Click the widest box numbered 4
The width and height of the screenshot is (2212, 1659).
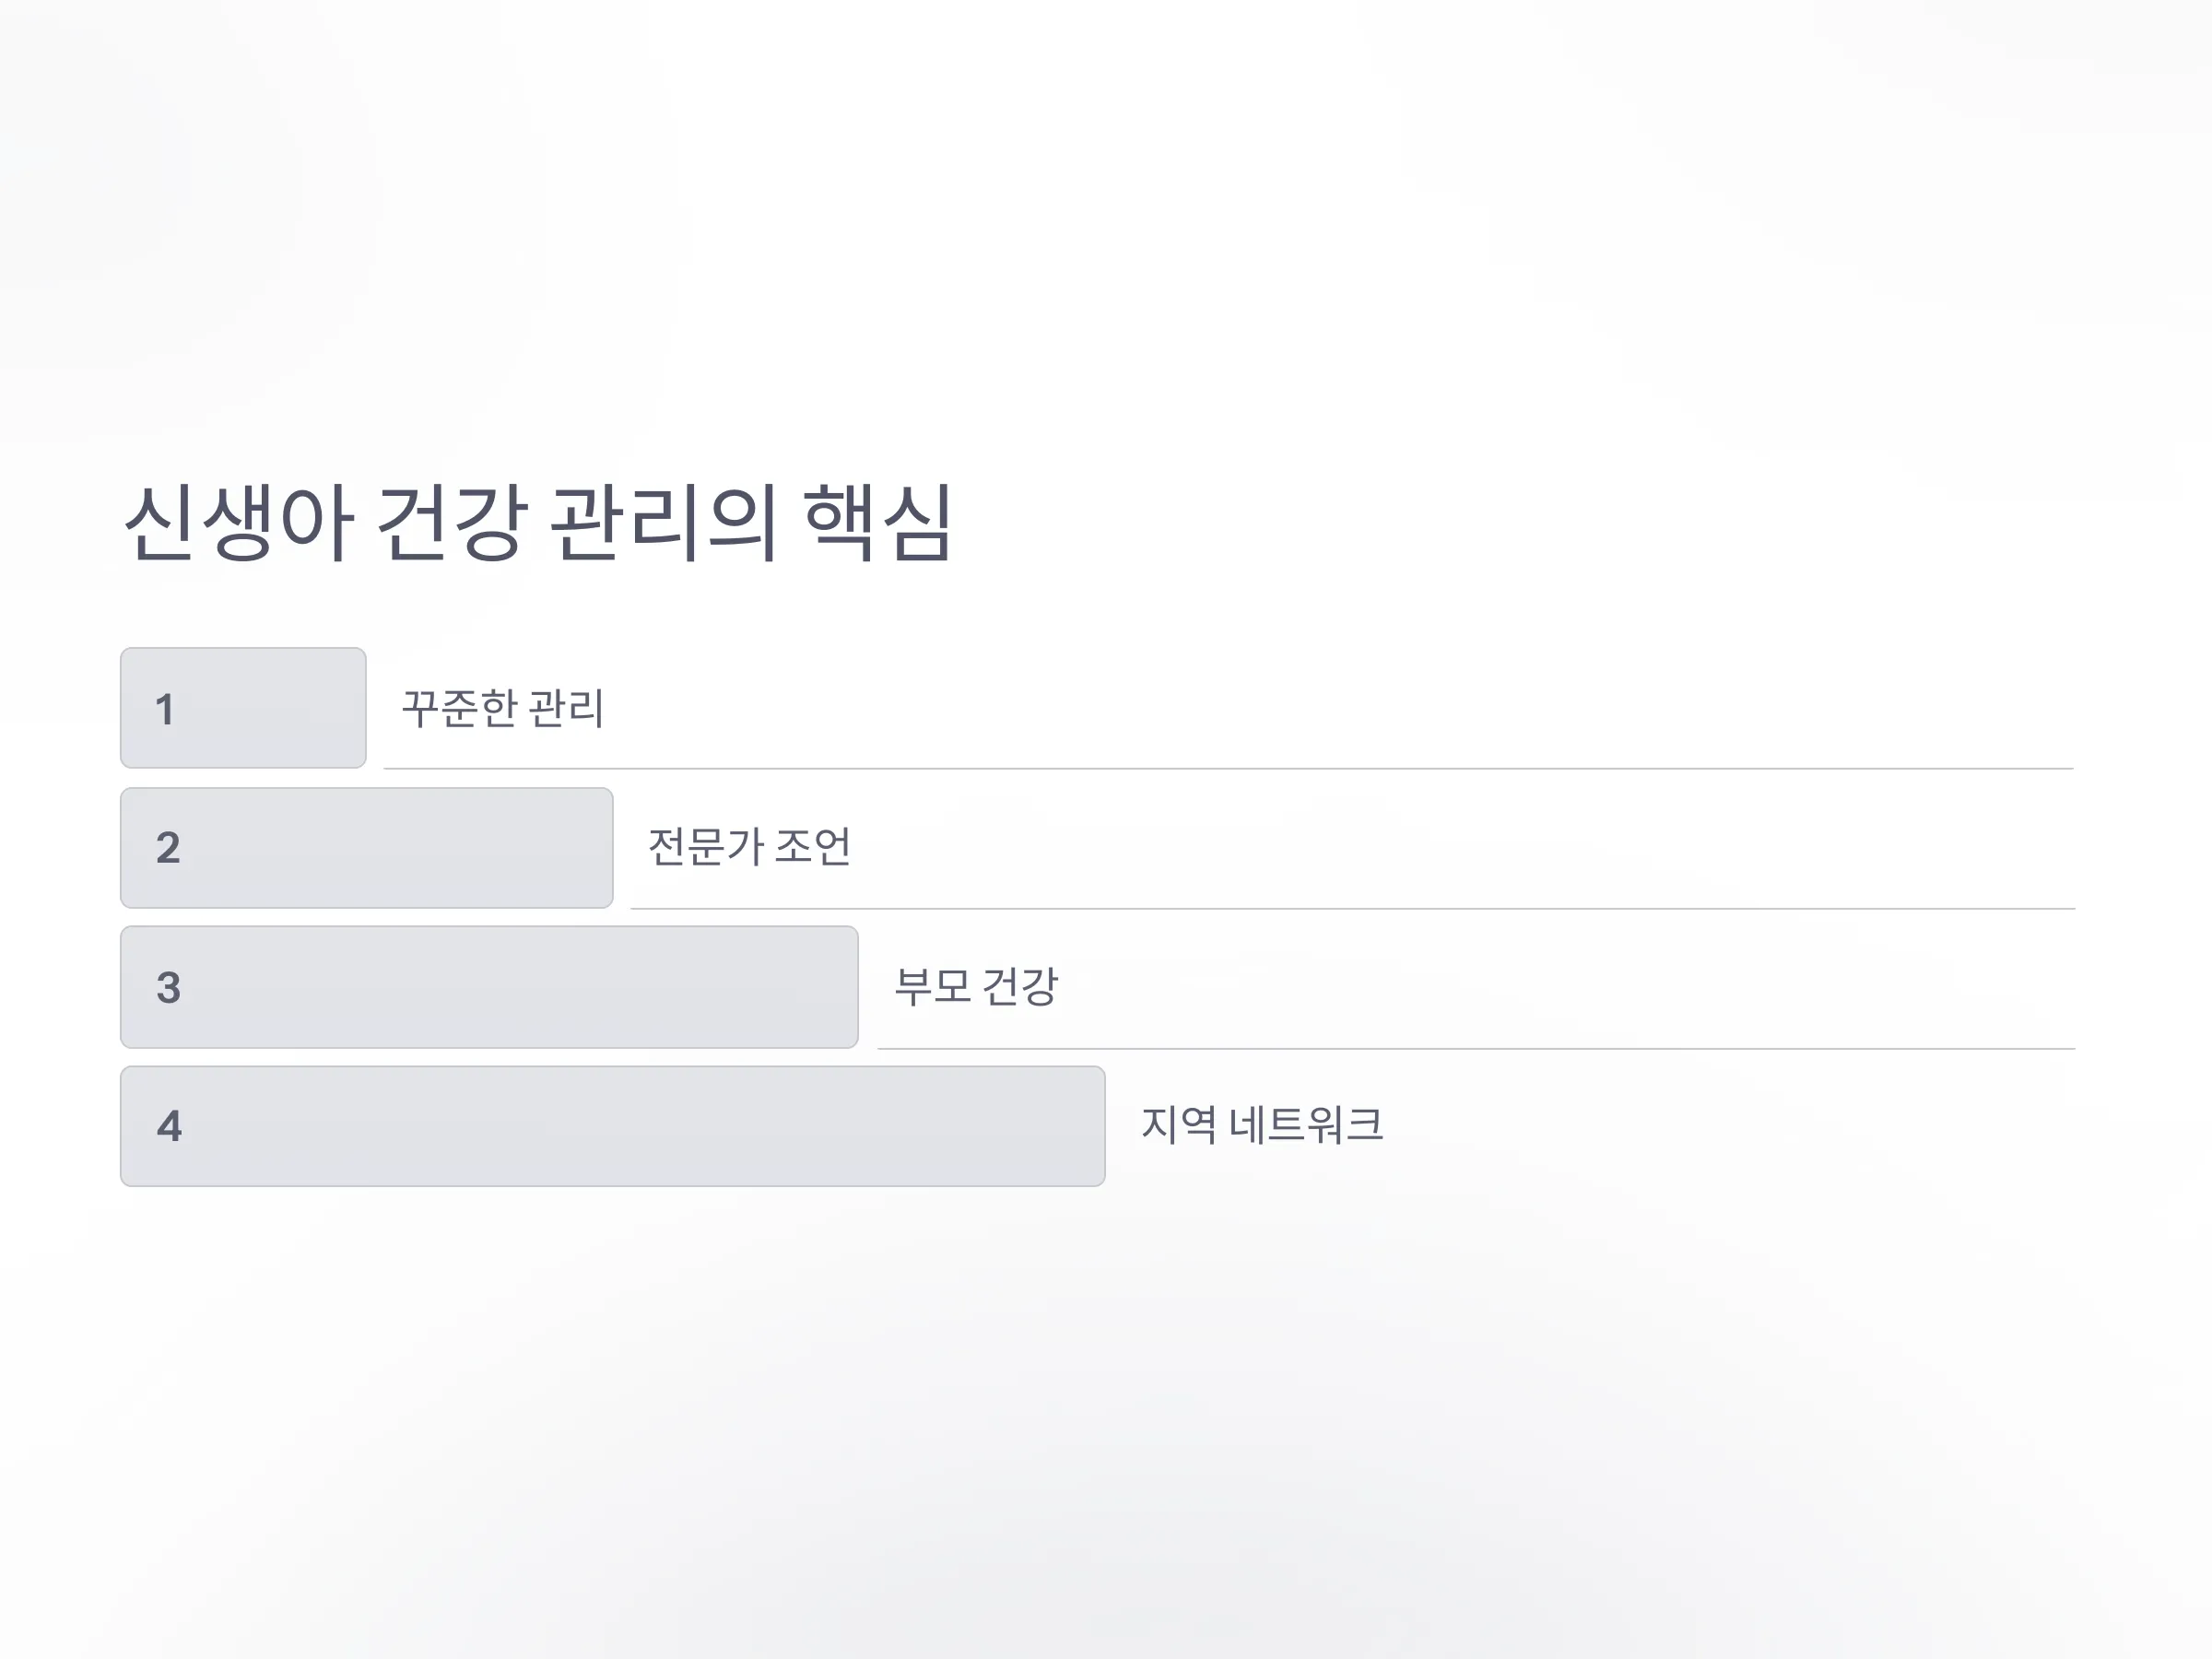(x=613, y=1126)
